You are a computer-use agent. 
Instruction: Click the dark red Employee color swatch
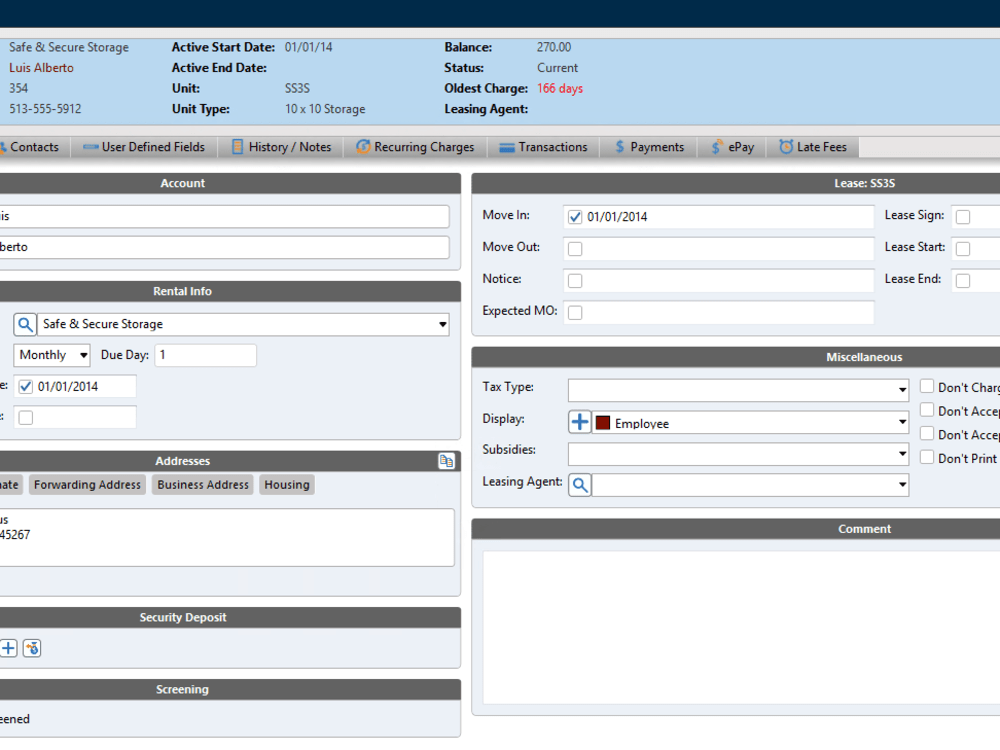pyautogui.click(x=603, y=423)
